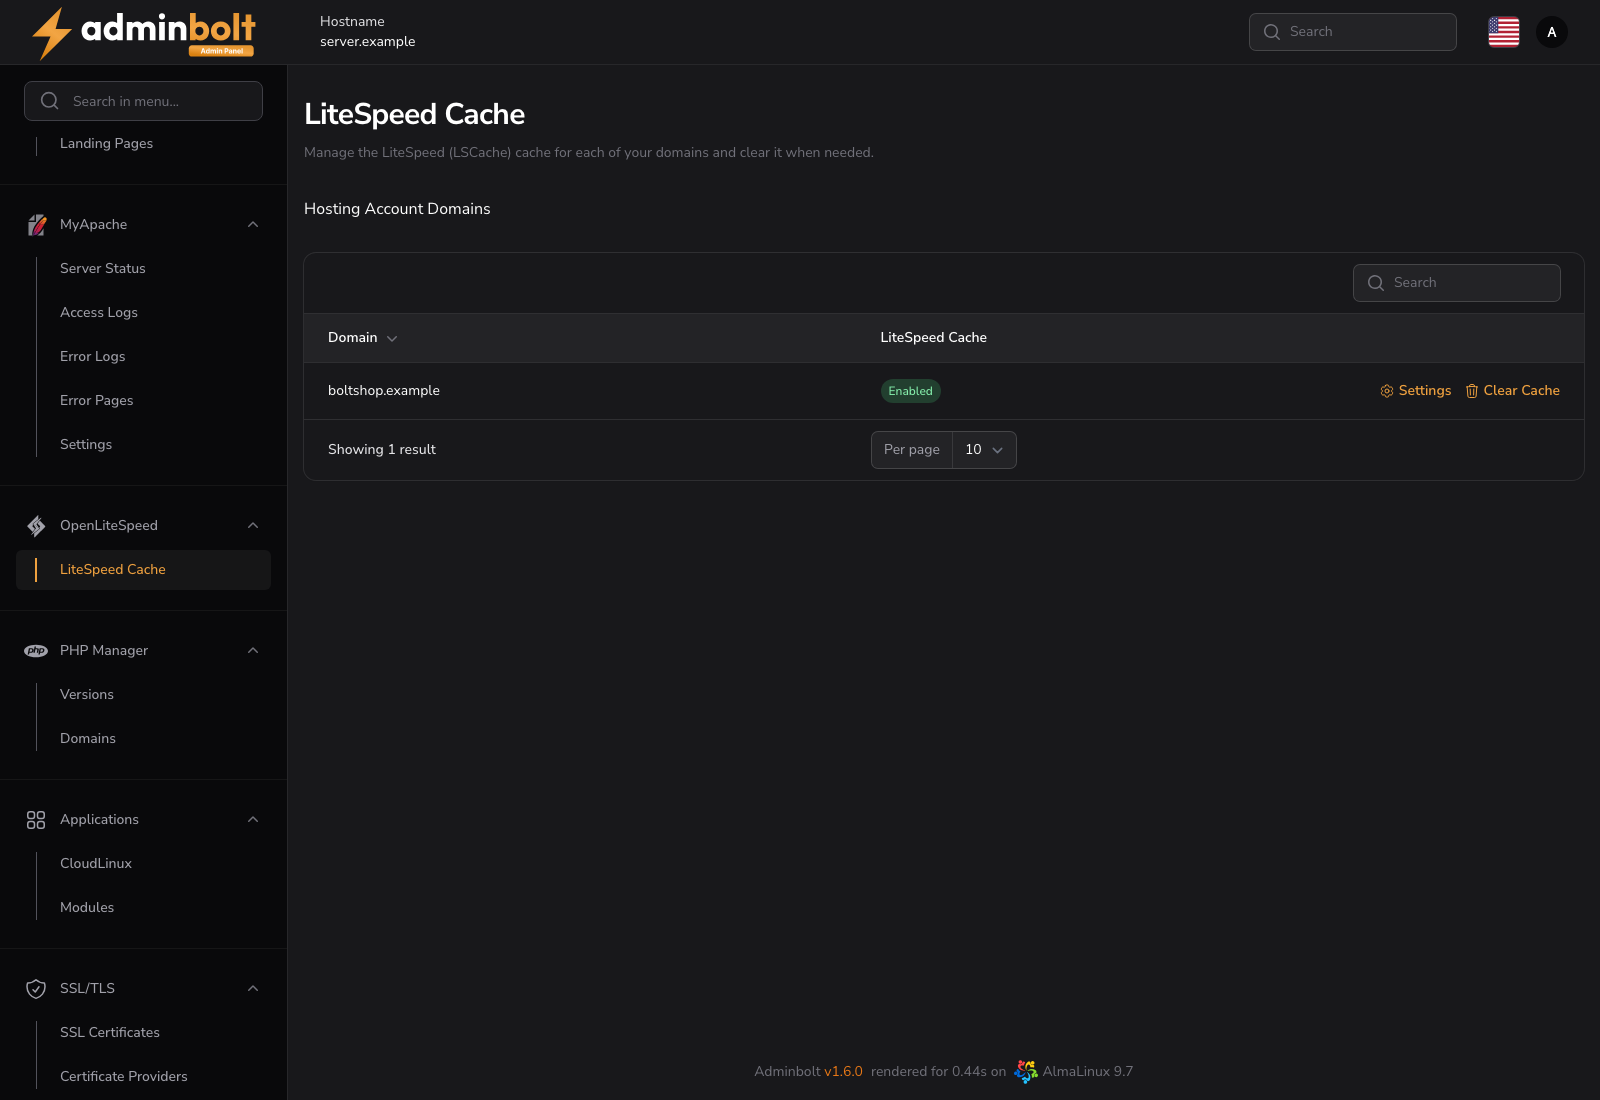Image resolution: width=1600 pixels, height=1100 pixels.
Task: Click the magnifier icon in the menu search
Action: (x=50, y=101)
